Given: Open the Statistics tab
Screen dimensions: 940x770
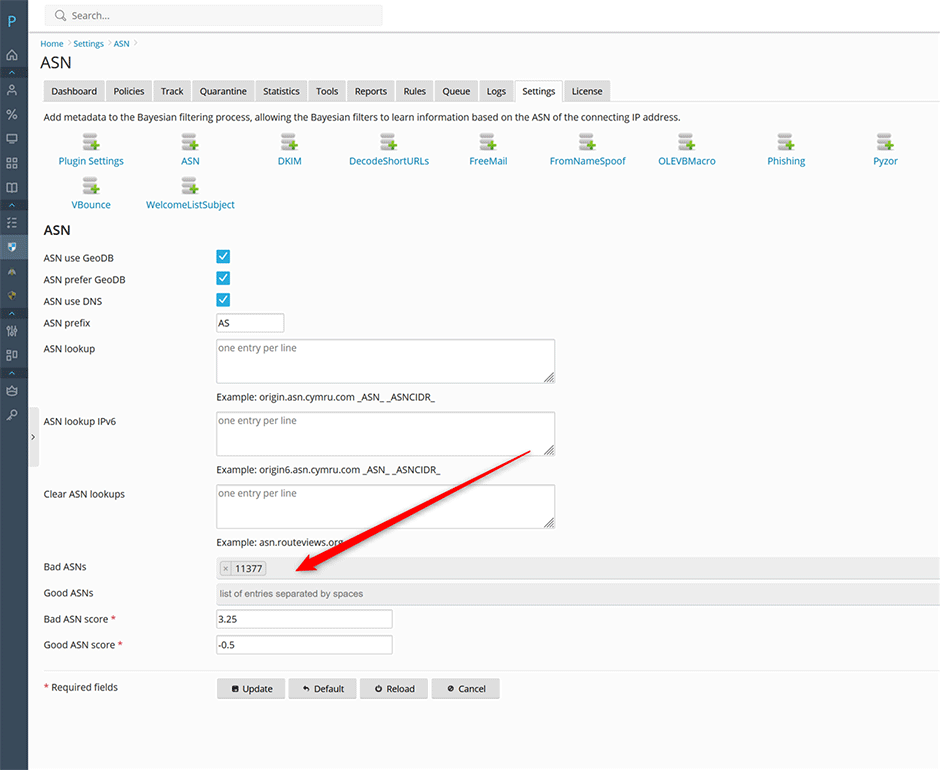Looking at the screenshot, I should pos(281,91).
